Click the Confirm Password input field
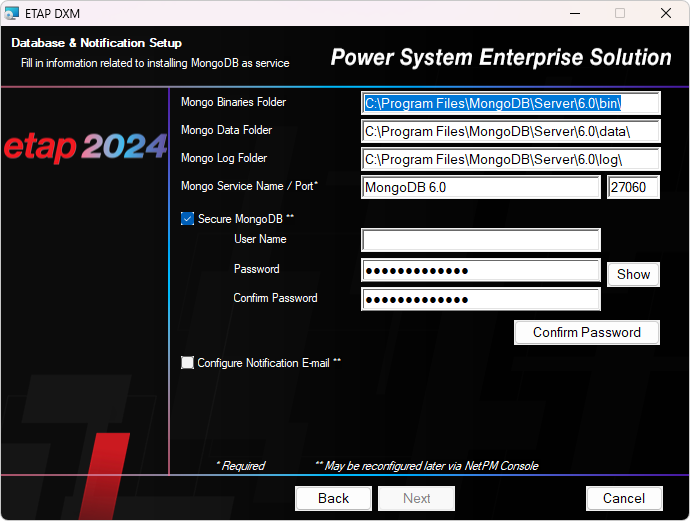The height and width of the screenshot is (521, 690). tap(481, 299)
